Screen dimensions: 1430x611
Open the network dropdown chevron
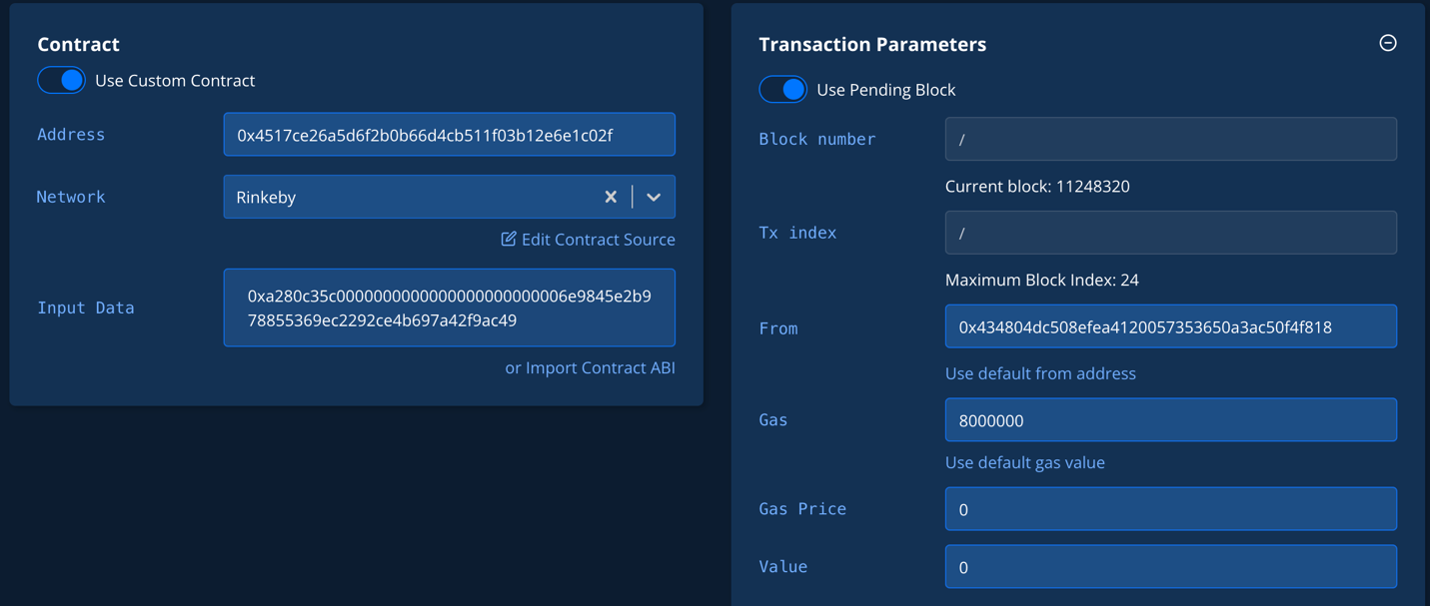654,197
